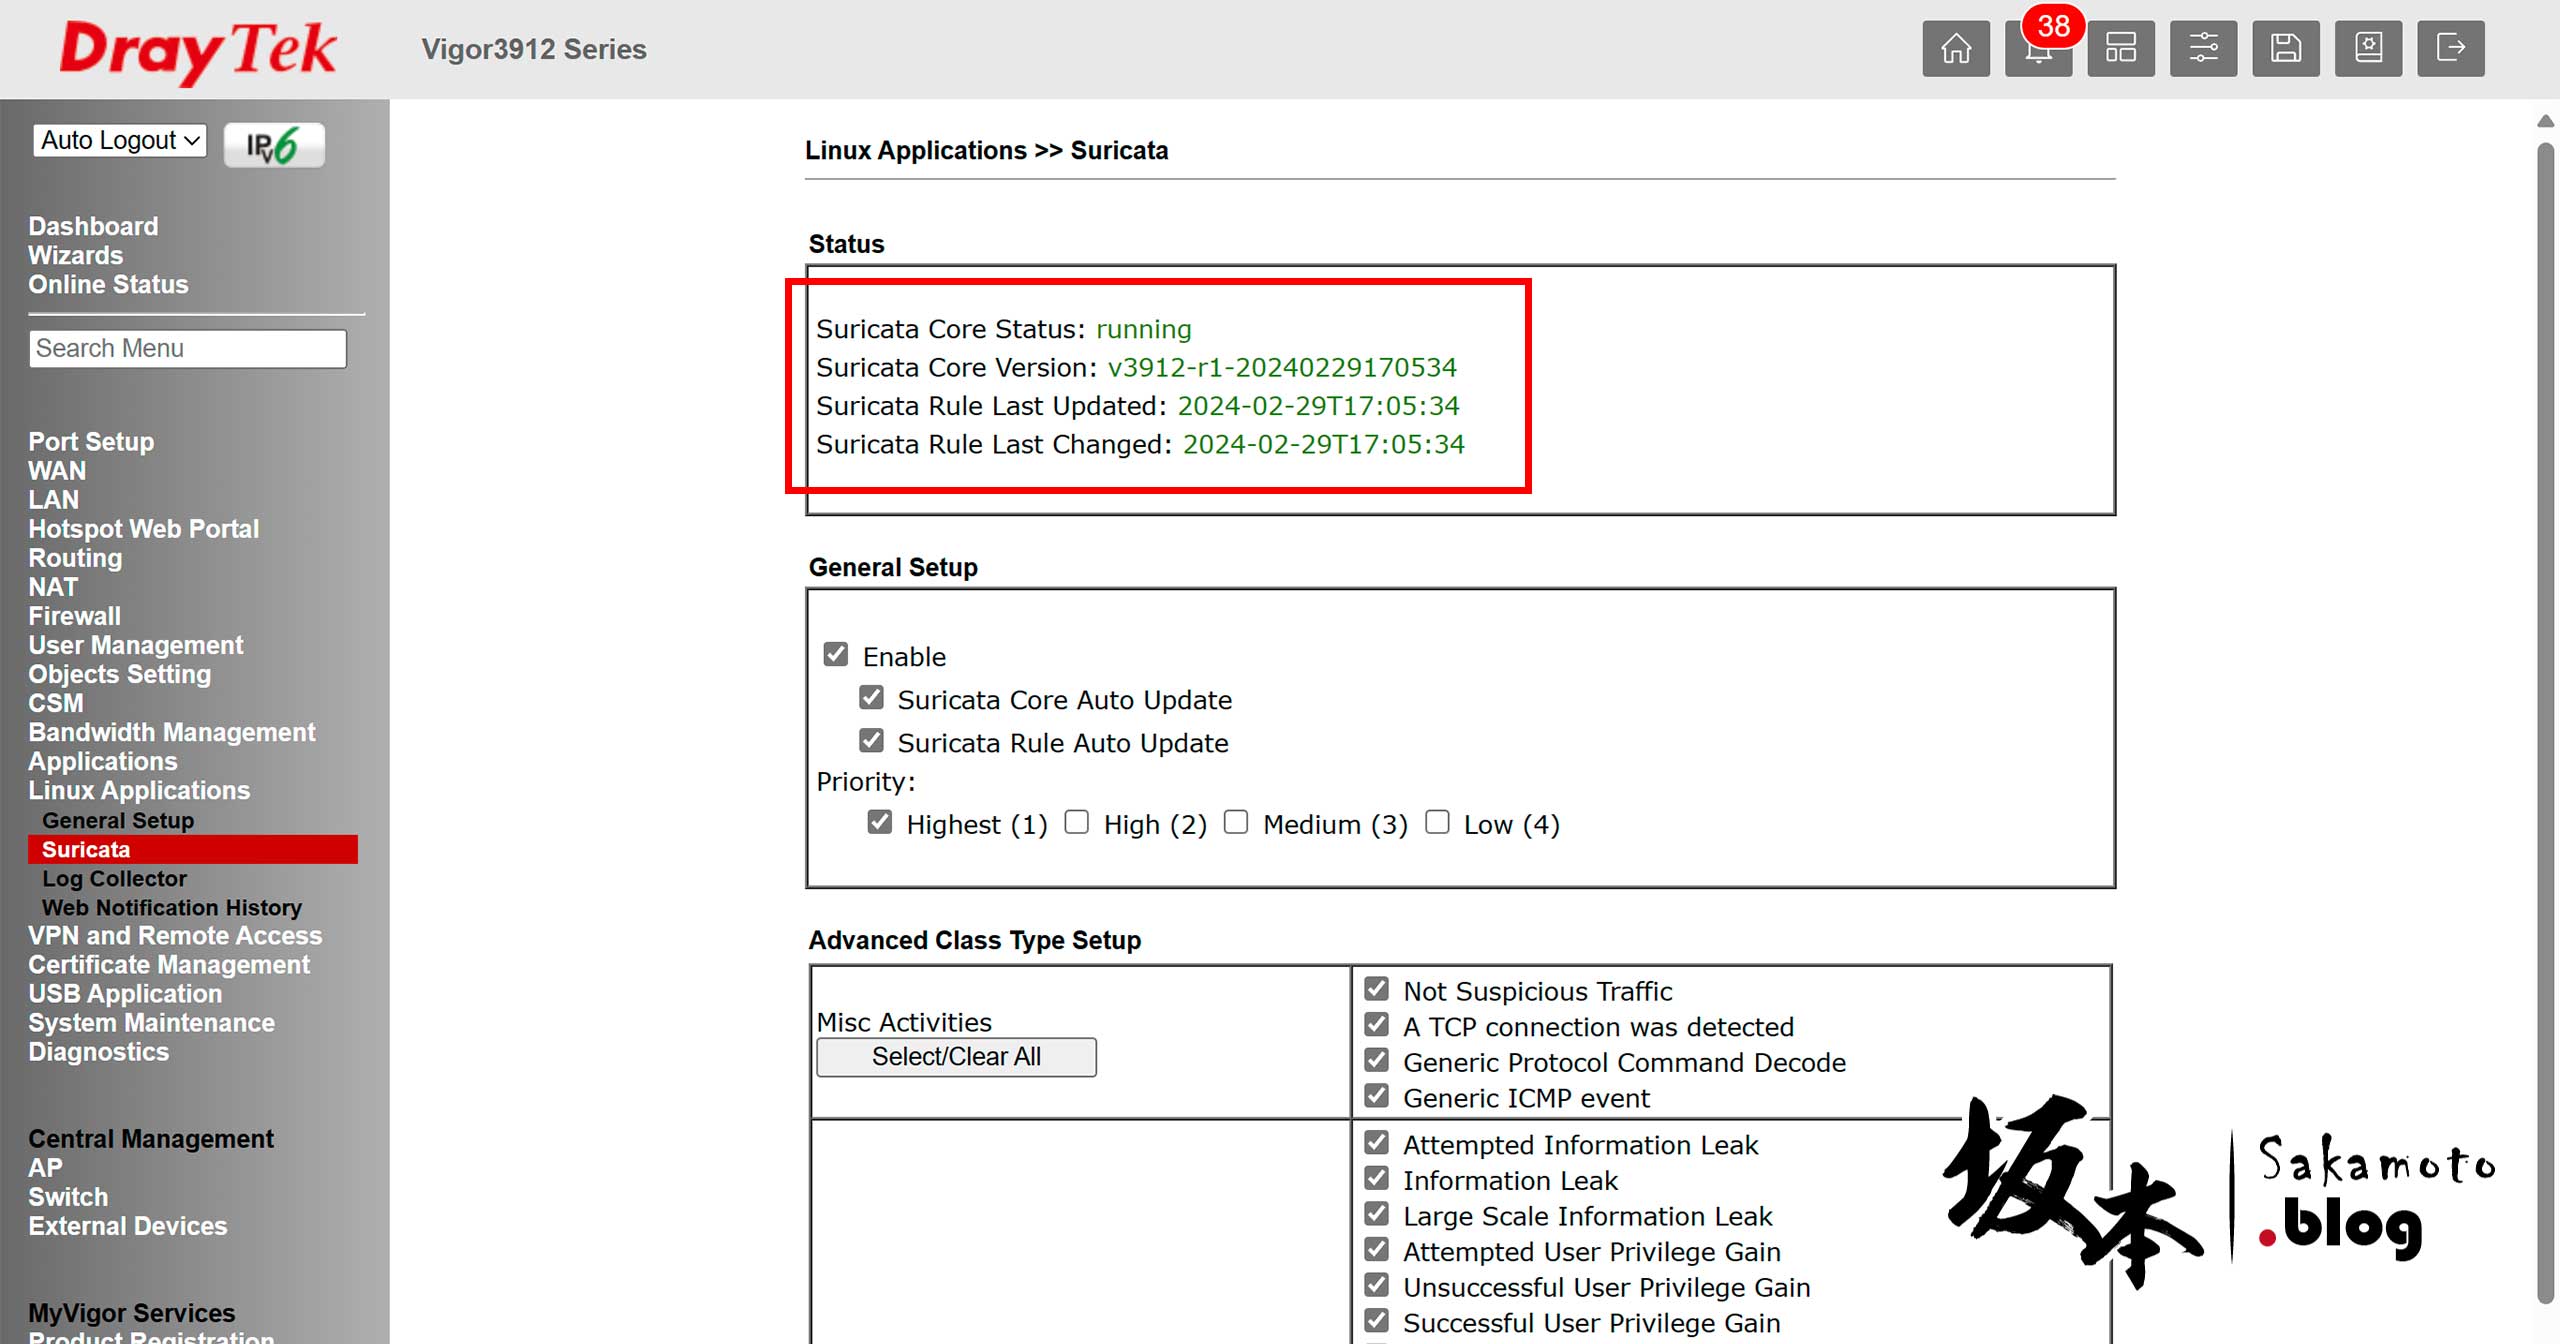This screenshot has height=1344, width=2560.
Task: Open the Auto Logout dropdown
Action: 120,140
